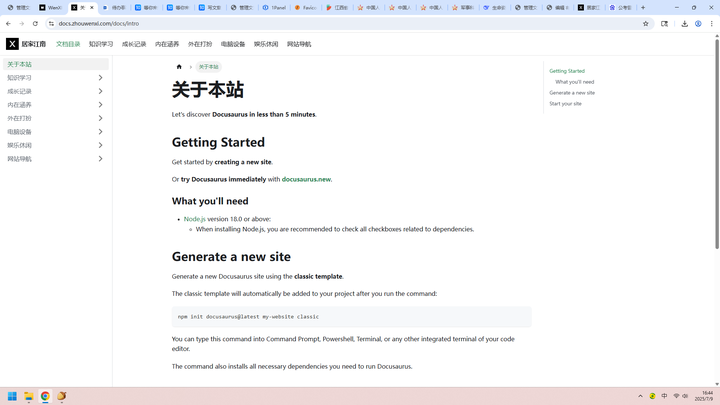Switch to the 生命 browser tab
Screen dimensions: 720x405
[x=495, y=7]
